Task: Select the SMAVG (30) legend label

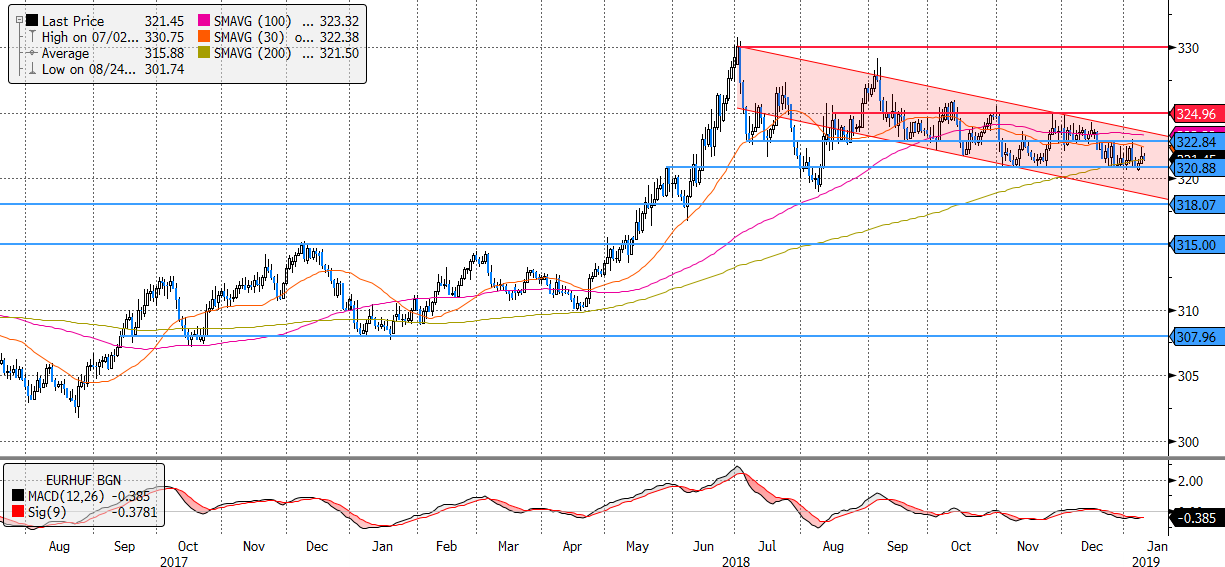Action: 251,37
